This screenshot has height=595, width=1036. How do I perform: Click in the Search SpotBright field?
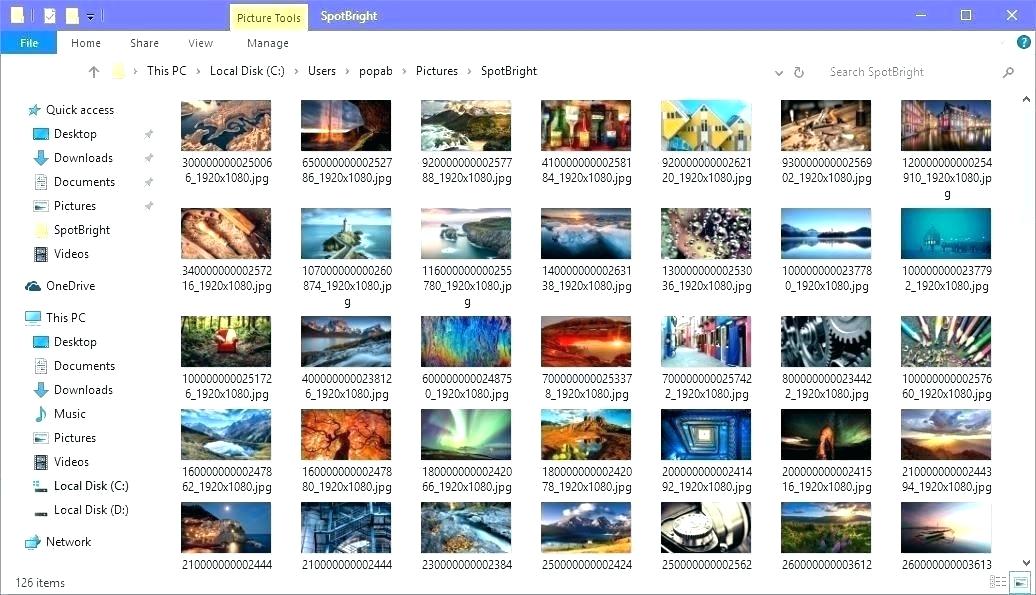(912, 72)
